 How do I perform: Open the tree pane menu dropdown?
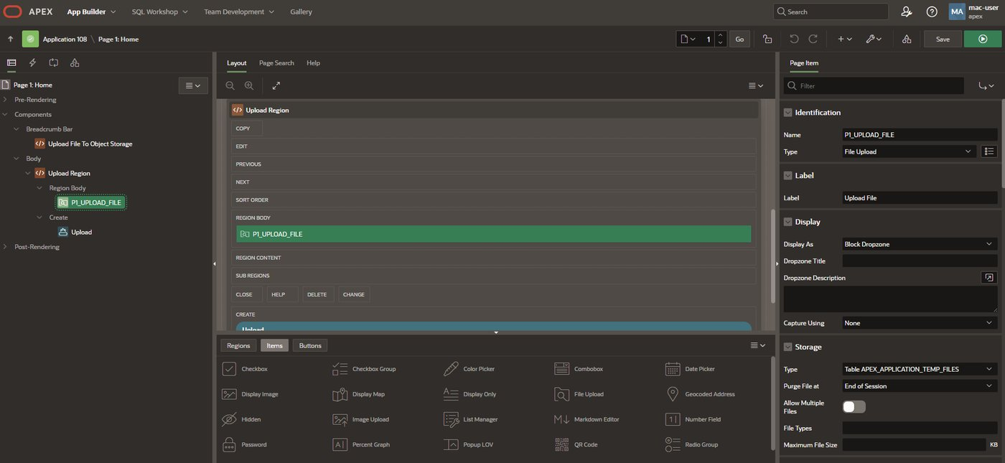tap(193, 85)
